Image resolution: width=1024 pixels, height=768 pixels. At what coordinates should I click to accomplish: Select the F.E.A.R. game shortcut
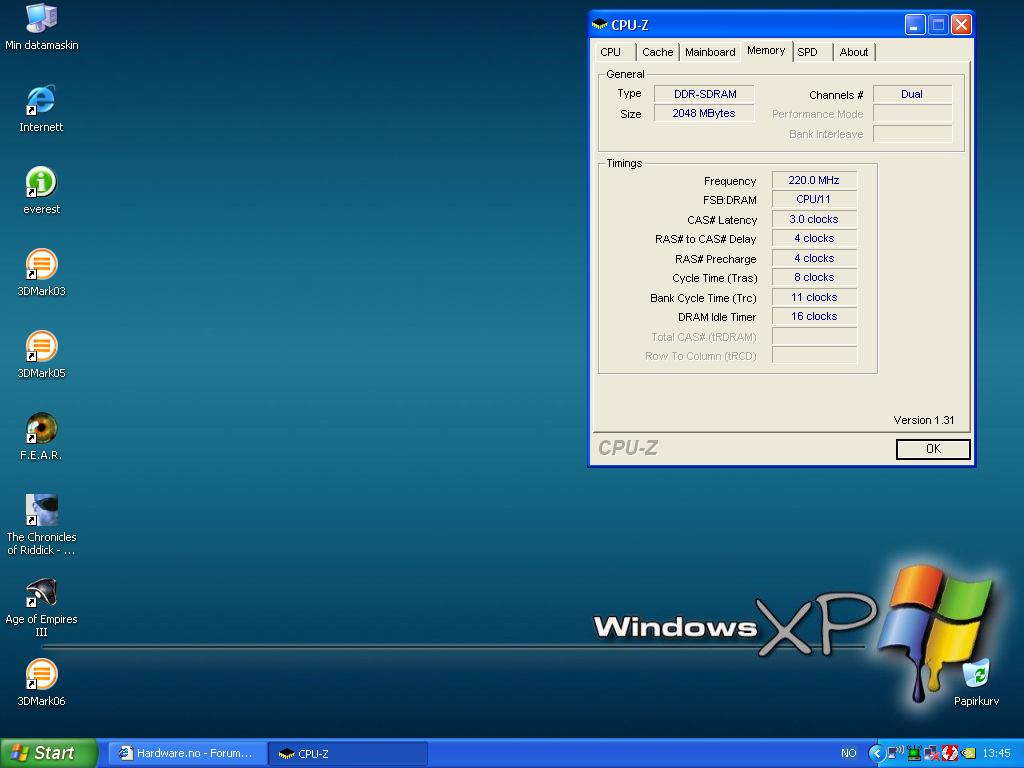[41, 437]
